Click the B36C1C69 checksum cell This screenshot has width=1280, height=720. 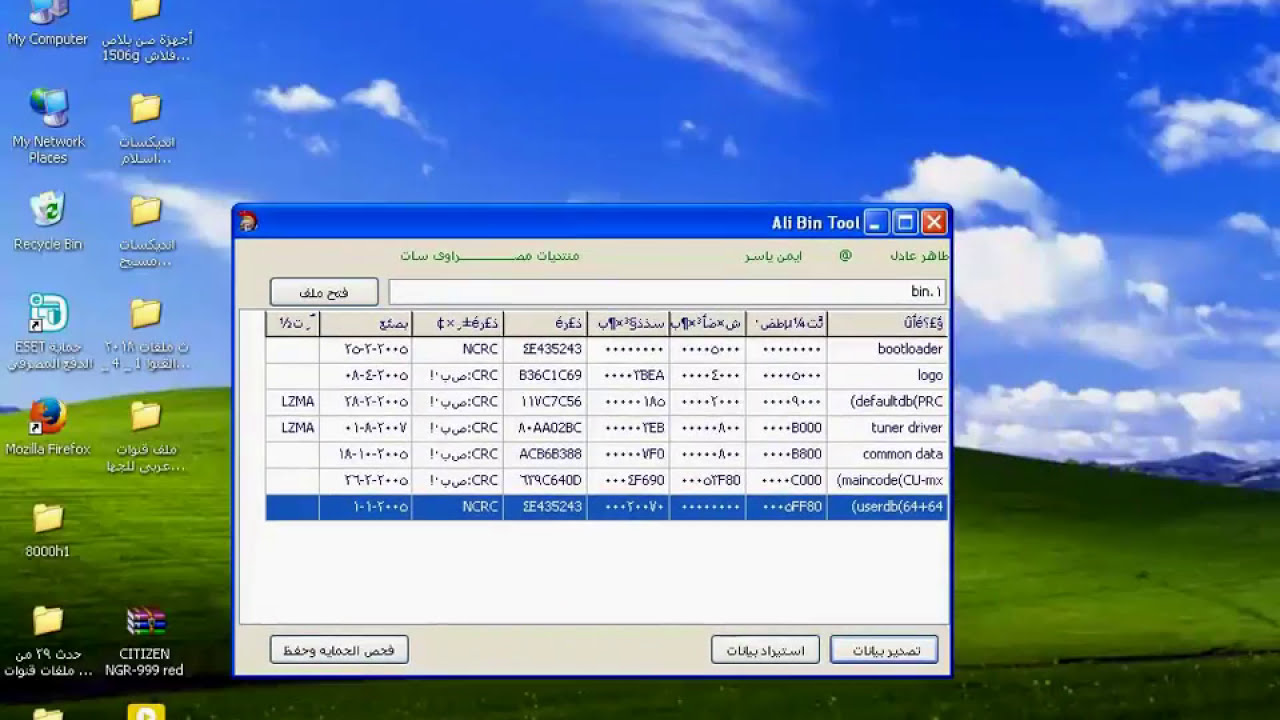[546, 375]
